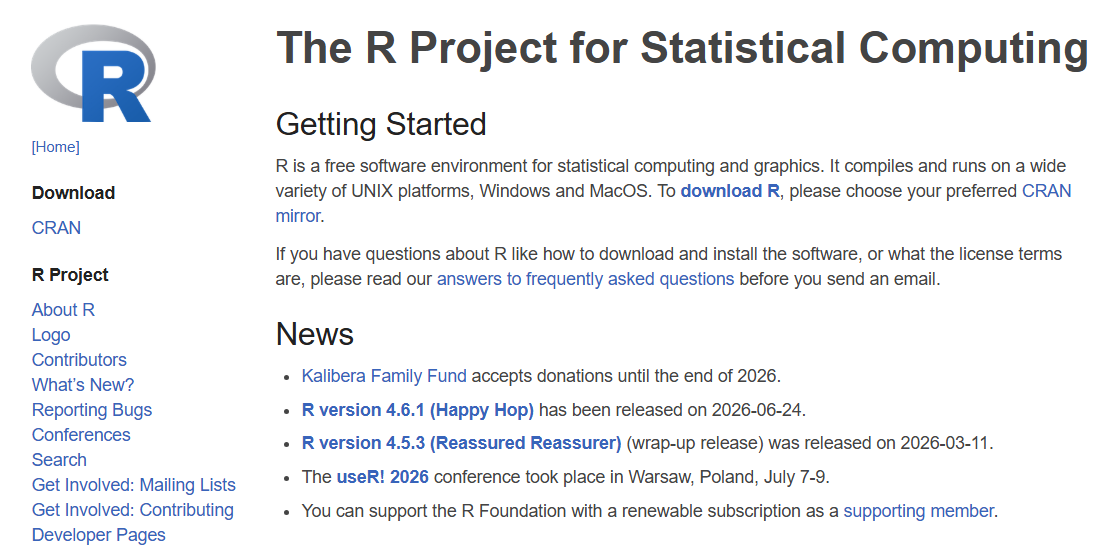Viewport: 1108px width, 553px height.
Task: Click the bold download R link
Action: tap(731, 191)
